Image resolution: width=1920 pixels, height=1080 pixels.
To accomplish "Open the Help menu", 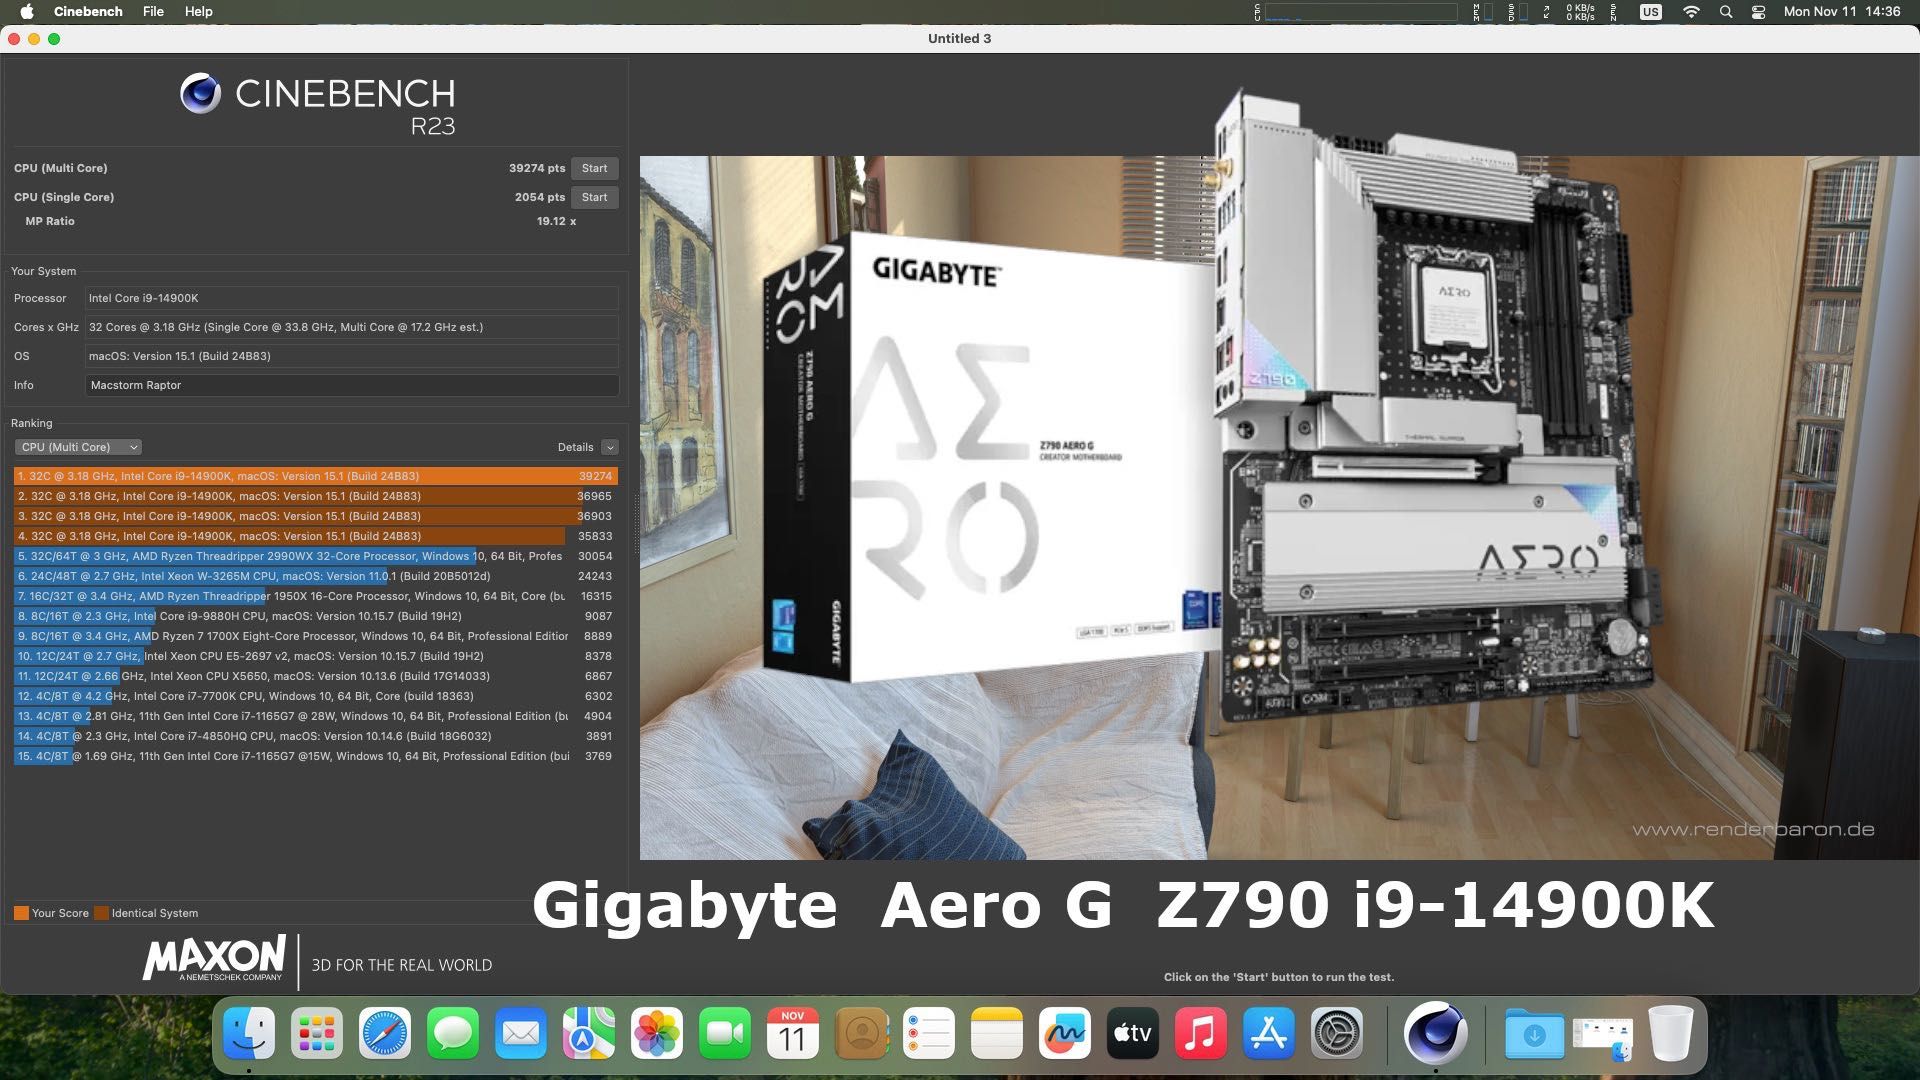I will click(x=198, y=12).
